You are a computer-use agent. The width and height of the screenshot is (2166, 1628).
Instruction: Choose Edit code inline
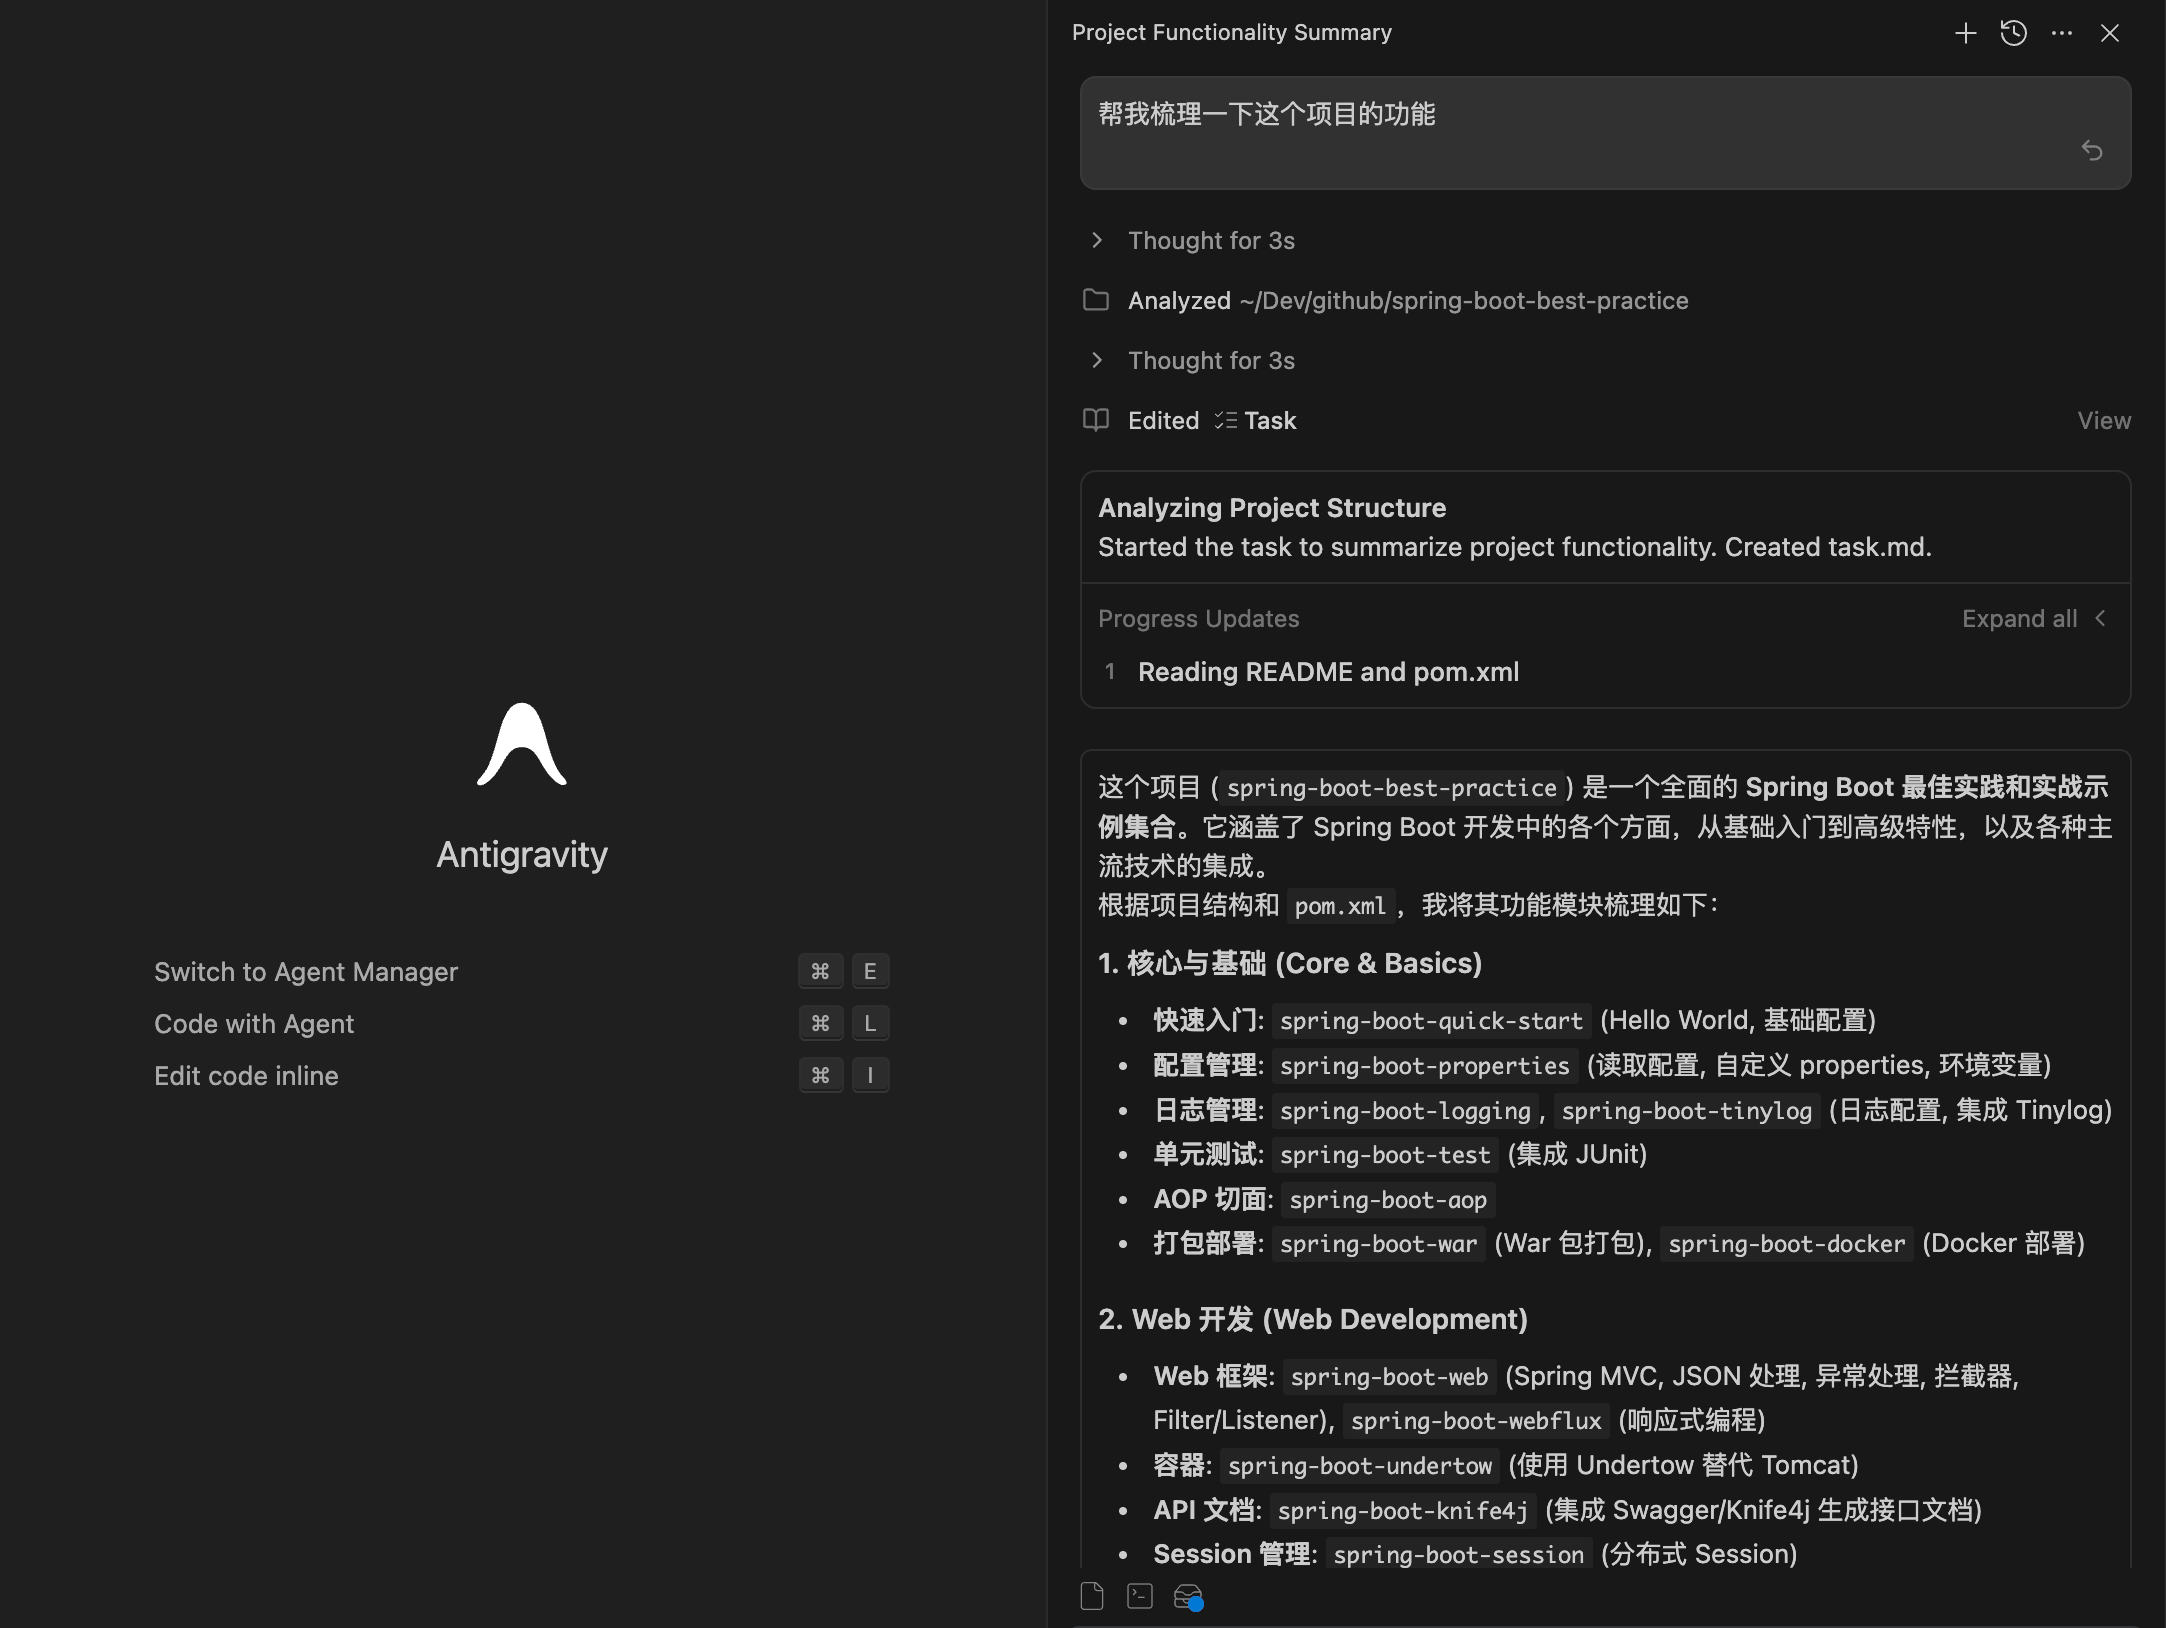(x=246, y=1076)
